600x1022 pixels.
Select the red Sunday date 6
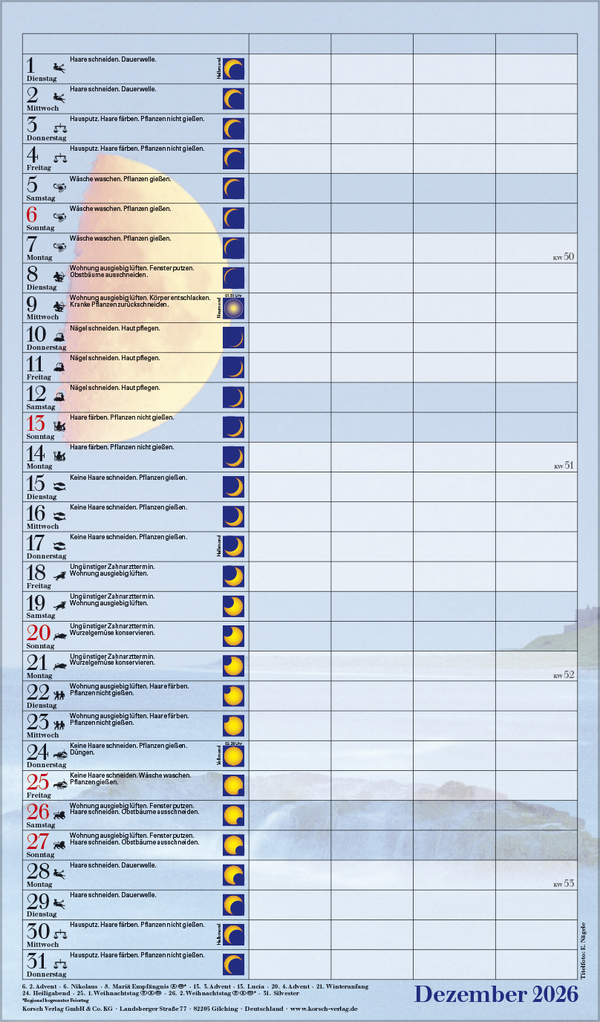32,215
